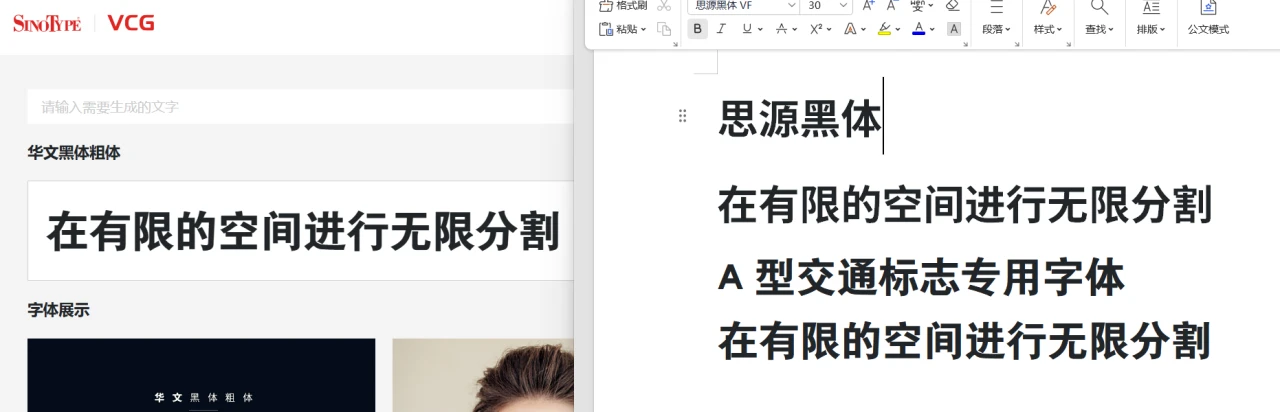Screen dimensions: 1280x412
Task: Open the font color dropdown arrow
Action: click(x=933, y=29)
